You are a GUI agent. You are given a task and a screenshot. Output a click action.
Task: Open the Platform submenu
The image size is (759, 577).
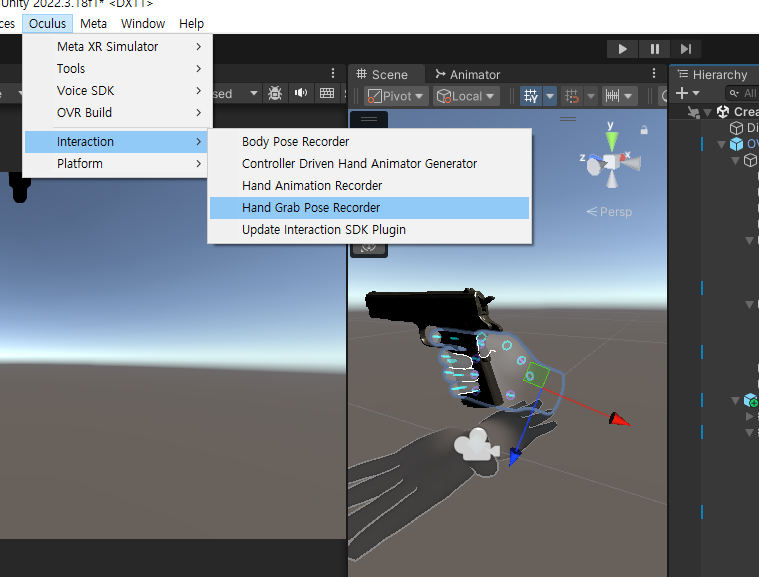click(x=118, y=164)
